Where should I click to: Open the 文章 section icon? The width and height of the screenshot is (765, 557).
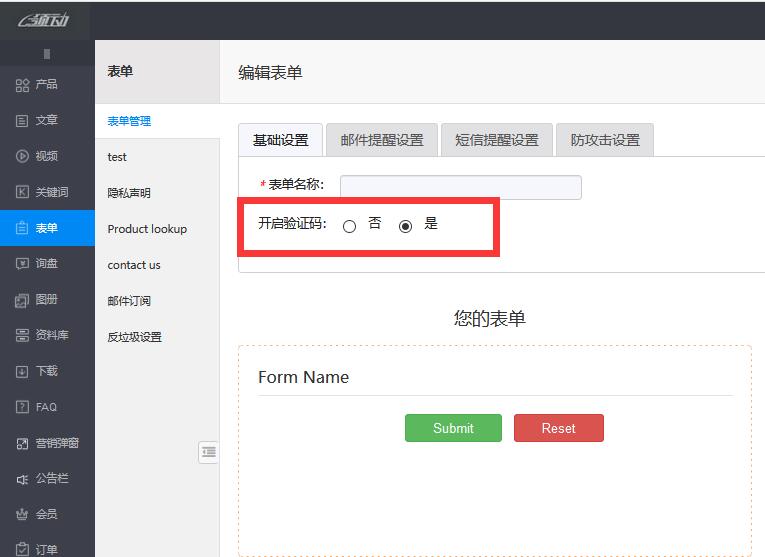(x=22, y=121)
